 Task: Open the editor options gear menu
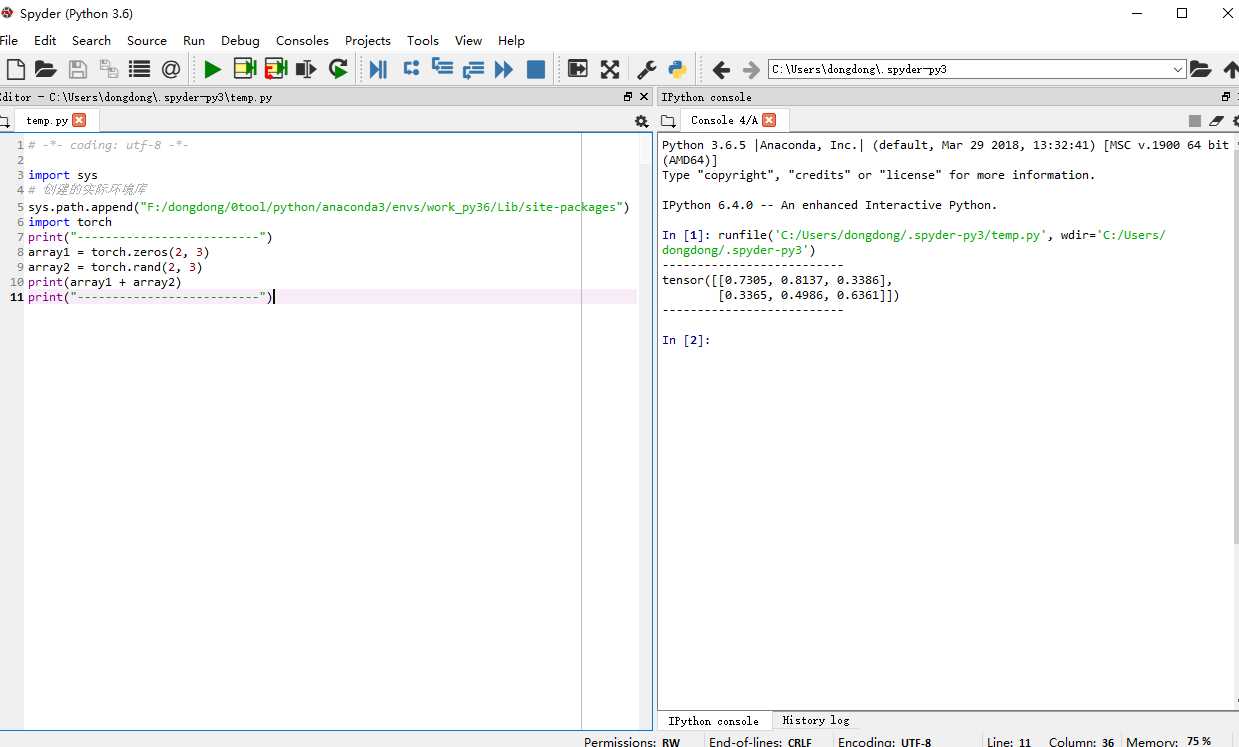click(x=641, y=121)
